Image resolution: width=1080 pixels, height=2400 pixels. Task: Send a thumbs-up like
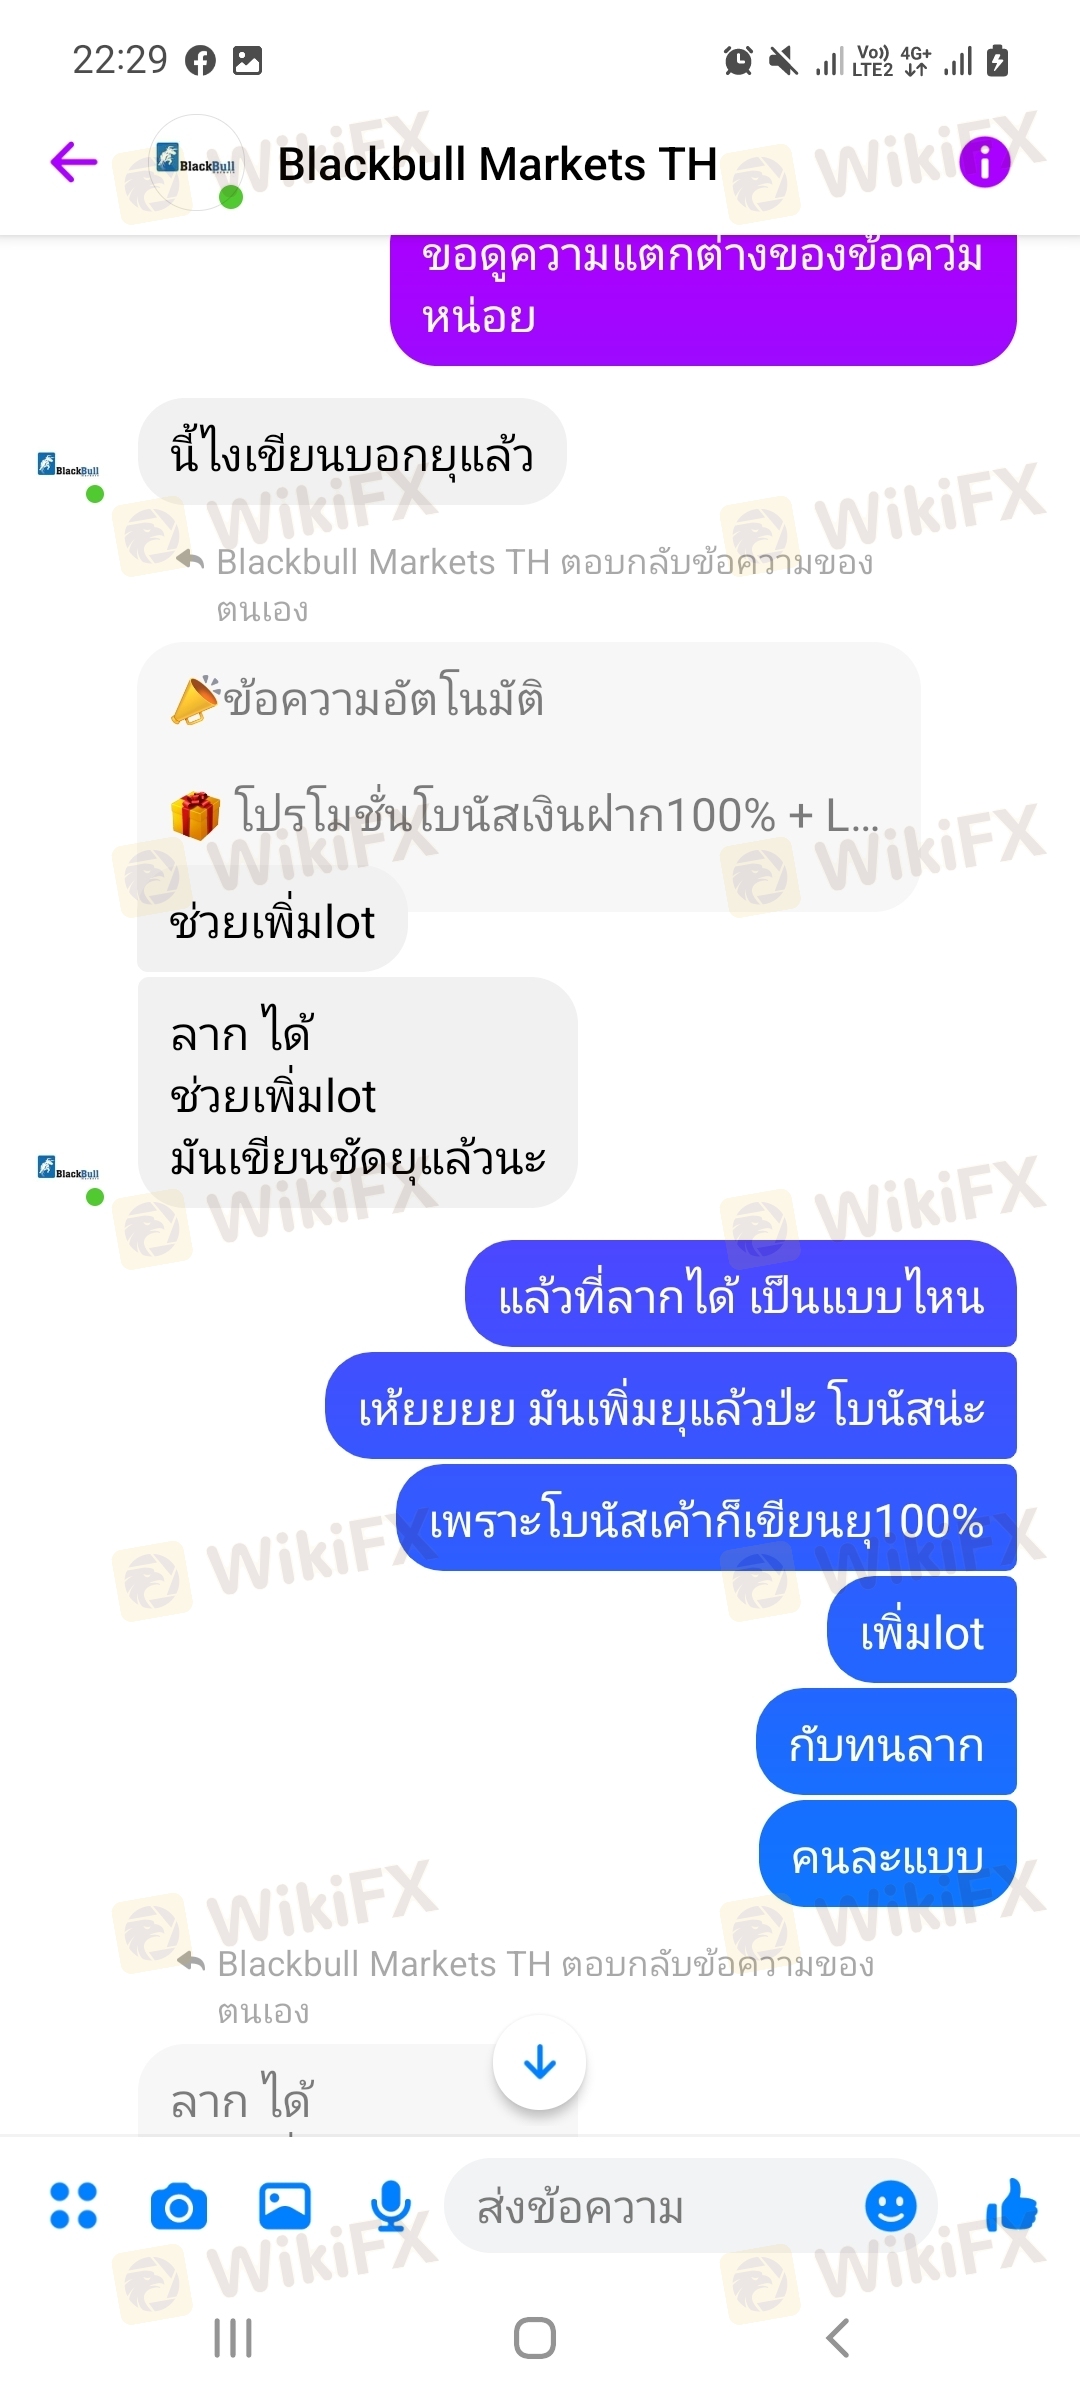tap(1012, 2205)
